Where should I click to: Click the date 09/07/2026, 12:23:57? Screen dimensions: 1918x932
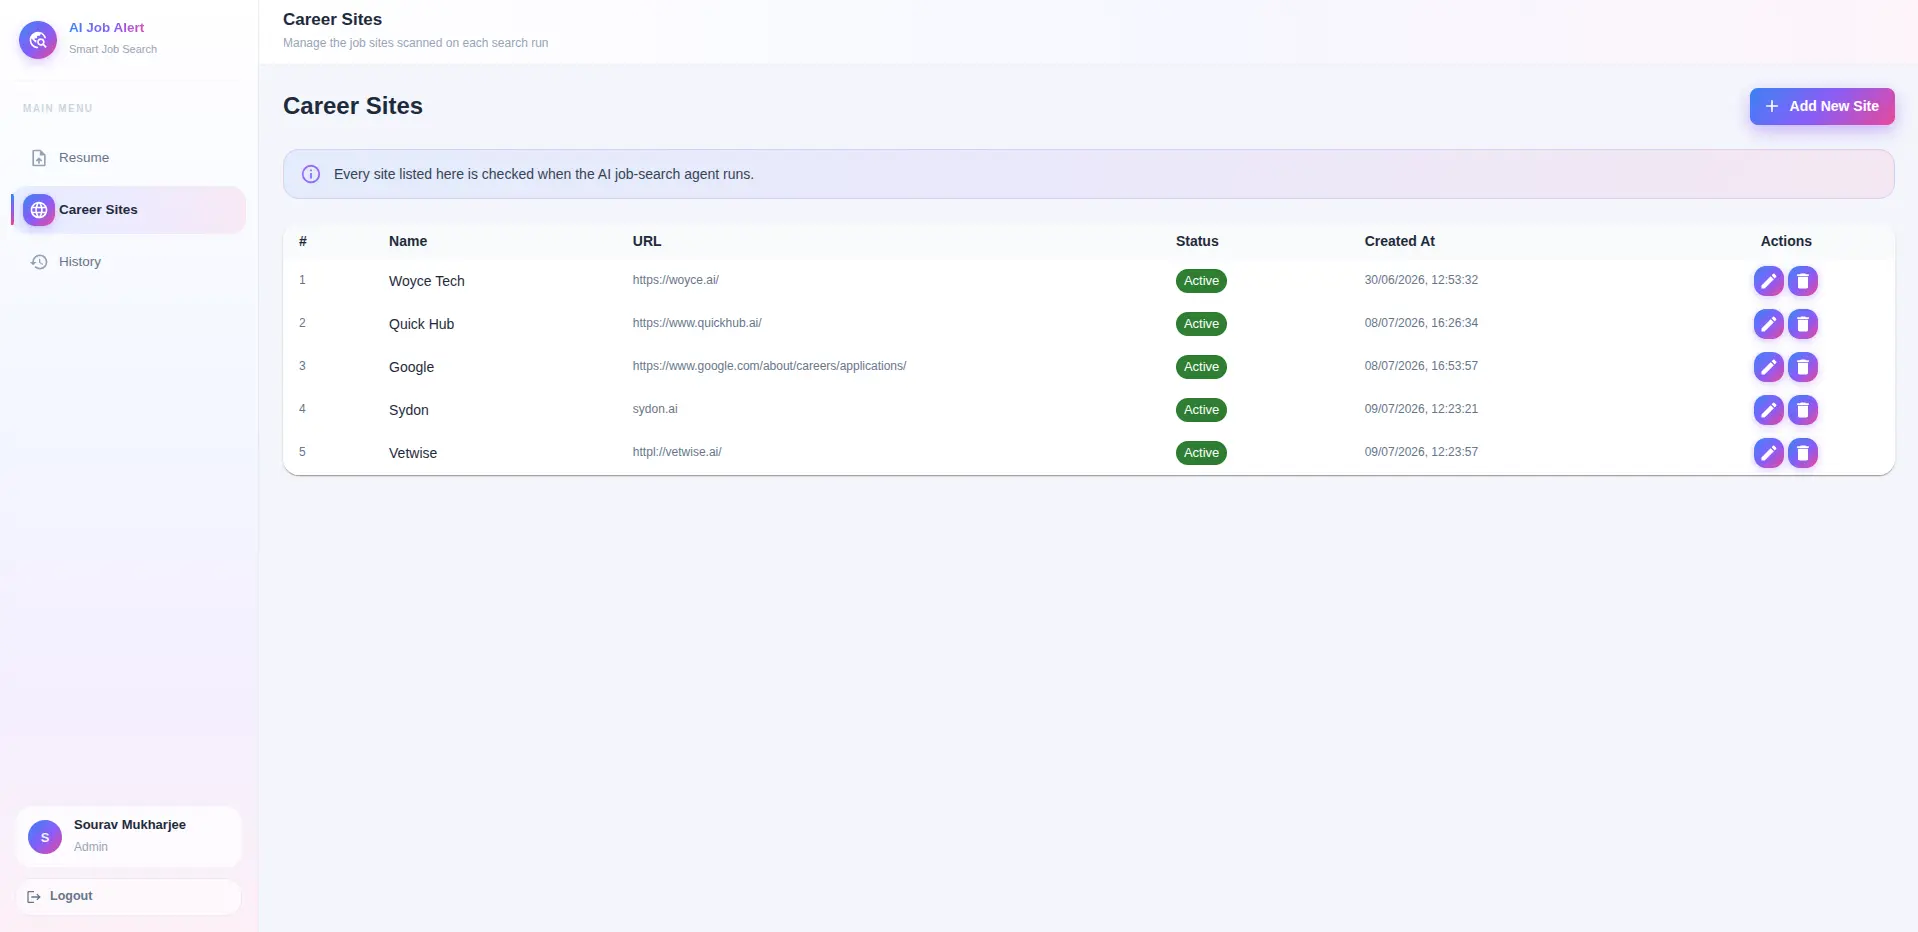click(1421, 452)
